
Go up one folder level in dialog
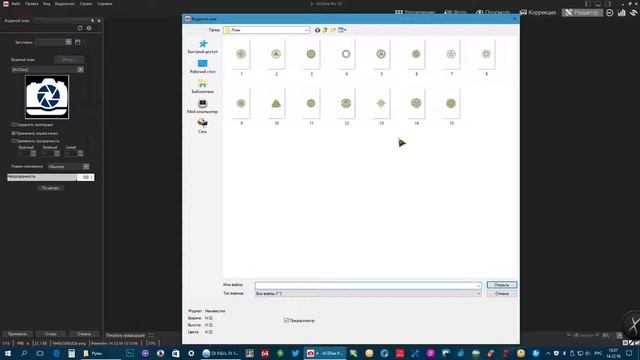pyautogui.click(x=325, y=30)
